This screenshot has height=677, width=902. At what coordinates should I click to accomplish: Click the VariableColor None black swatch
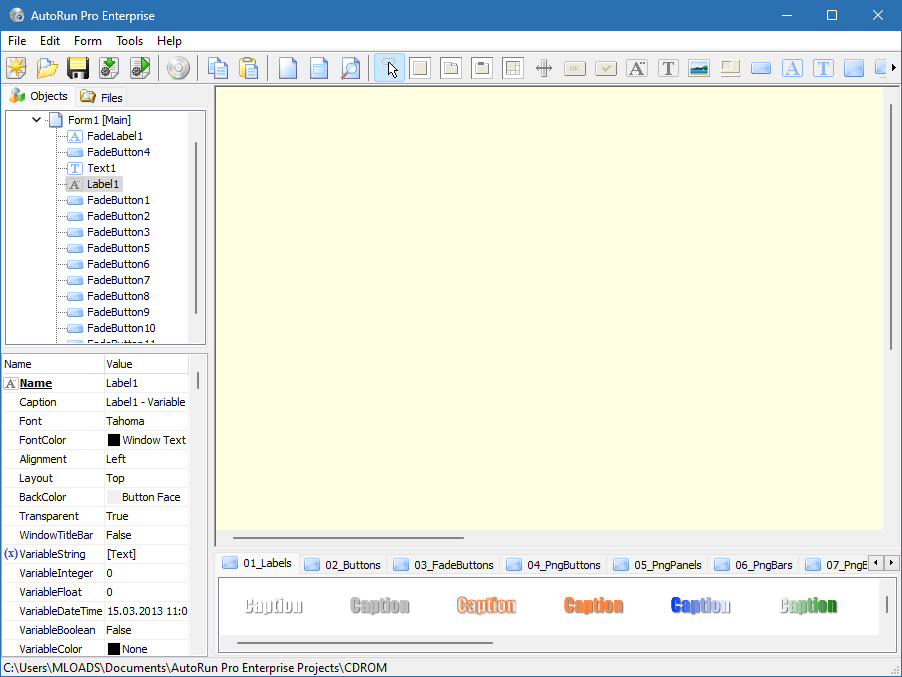point(114,649)
